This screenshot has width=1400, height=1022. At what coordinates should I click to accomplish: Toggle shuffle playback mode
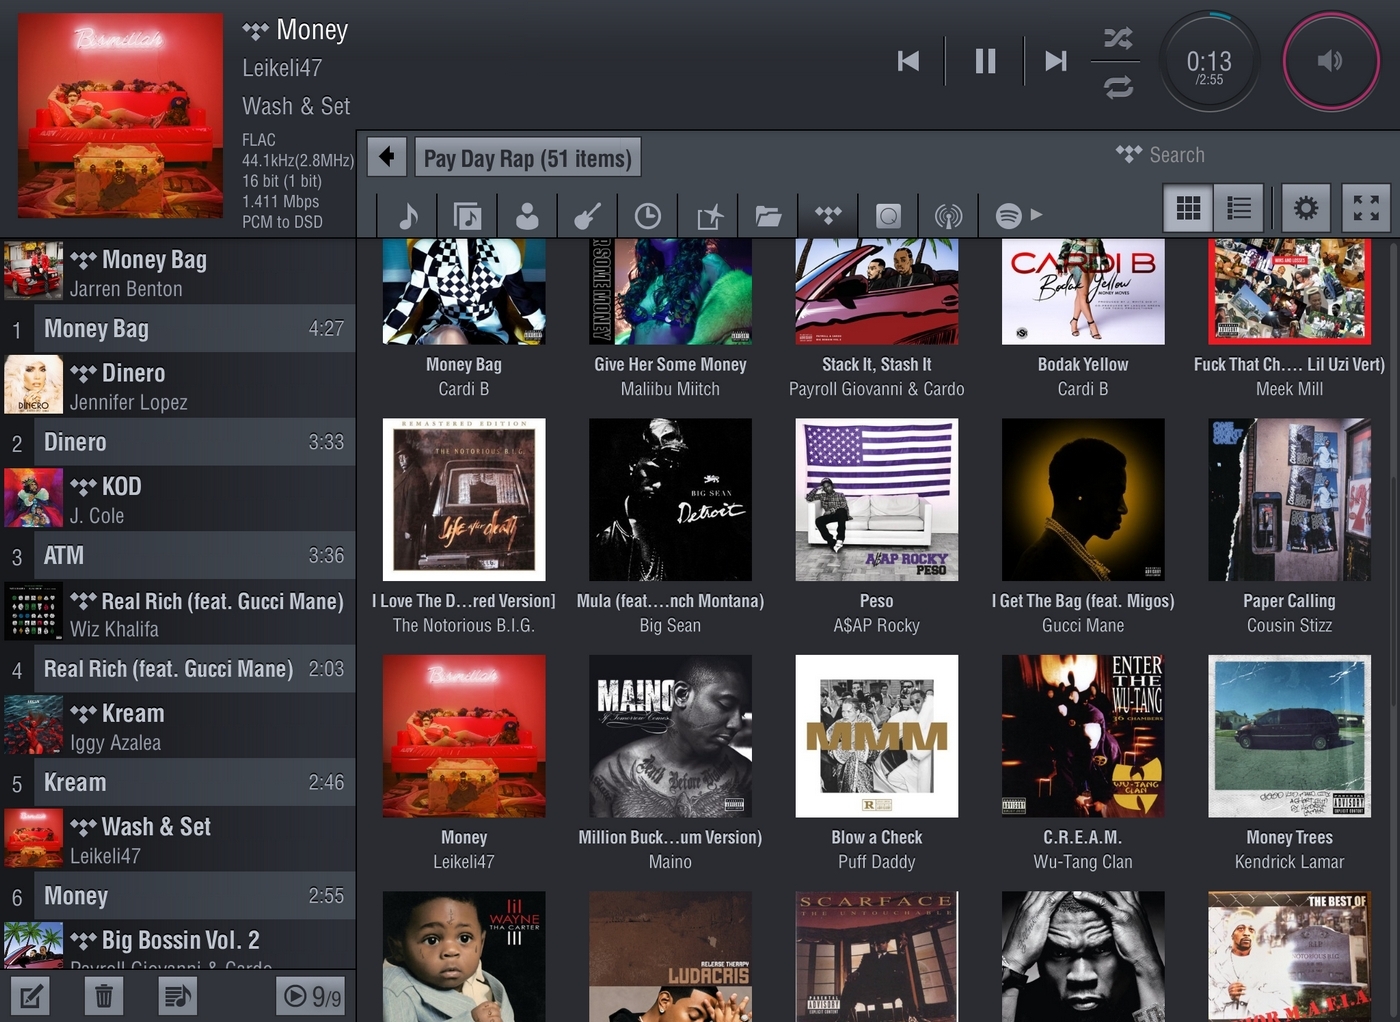tap(1118, 39)
